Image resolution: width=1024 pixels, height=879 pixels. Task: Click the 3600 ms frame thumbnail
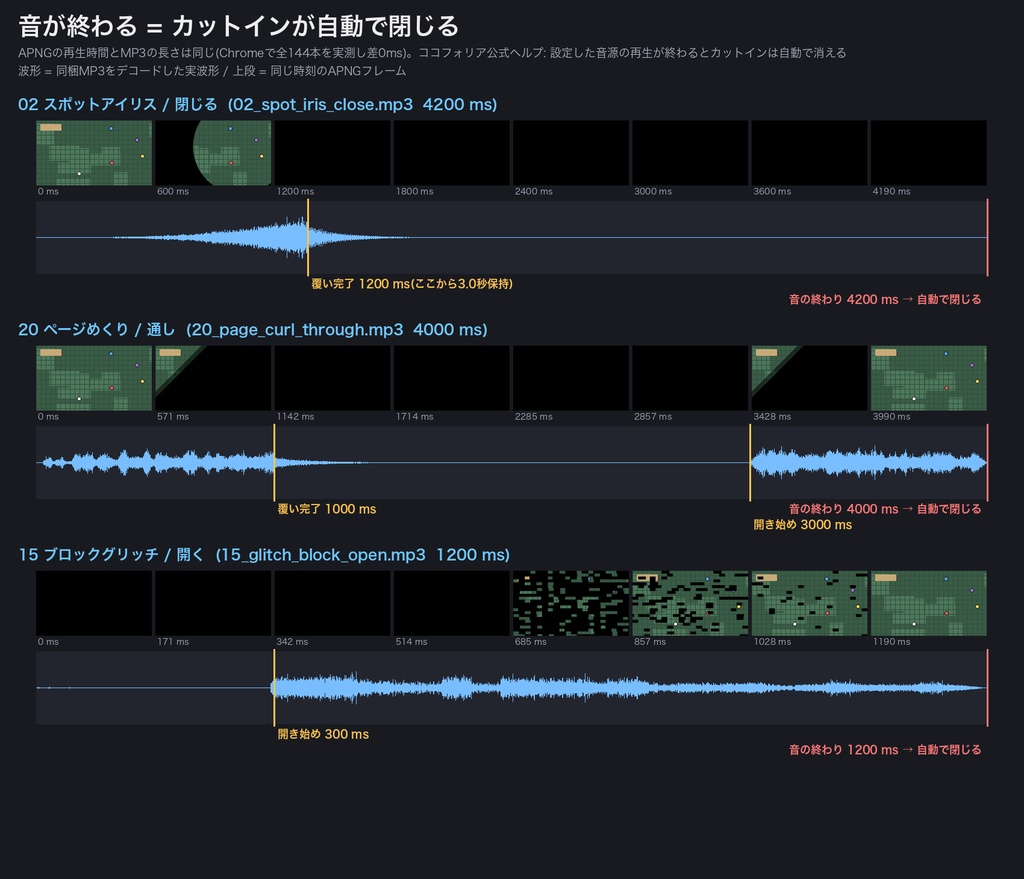pyautogui.click(x=810, y=153)
